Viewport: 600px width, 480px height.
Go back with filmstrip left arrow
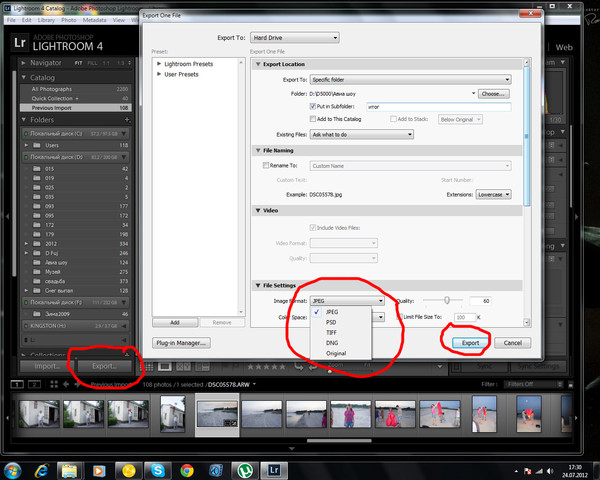pyautogui.click(x=66, y=384)
